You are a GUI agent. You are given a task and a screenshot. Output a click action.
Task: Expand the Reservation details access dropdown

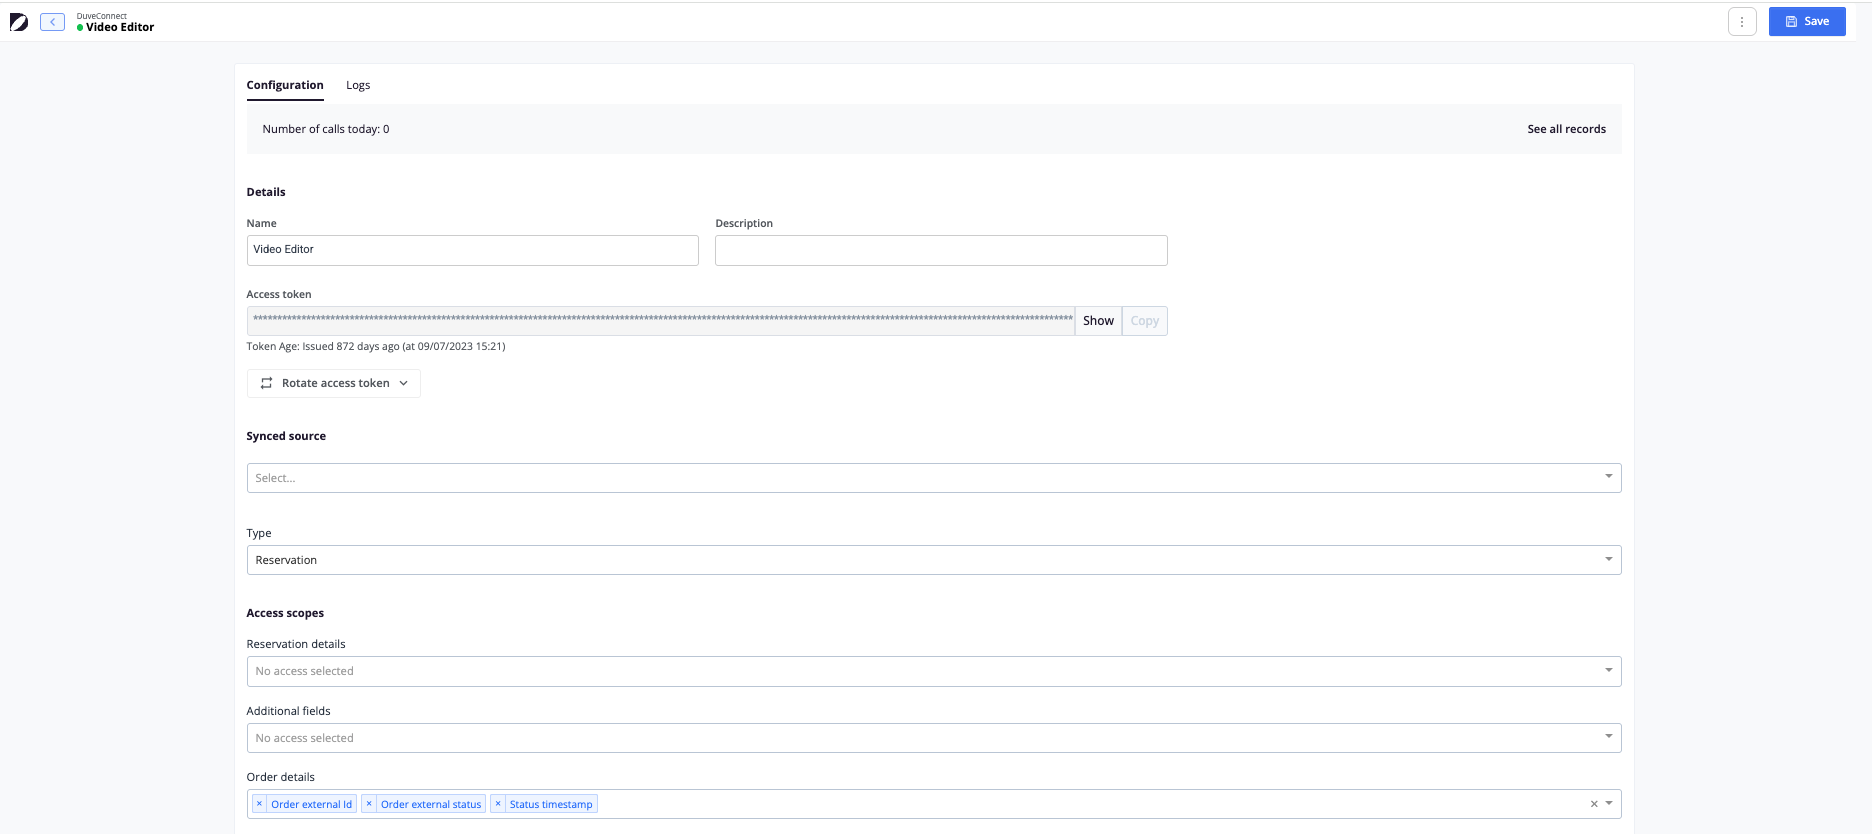pyautogui.click(x=933, y=671)
